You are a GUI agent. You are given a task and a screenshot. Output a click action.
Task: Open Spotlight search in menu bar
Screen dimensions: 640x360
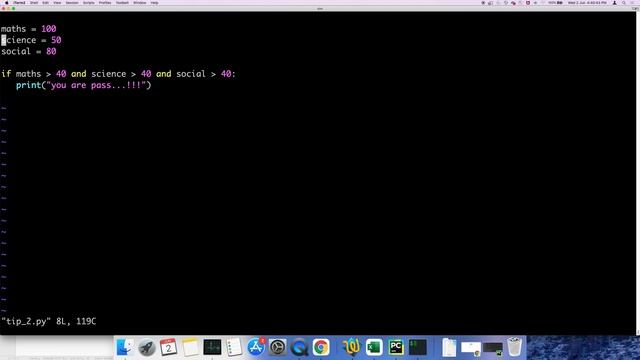point(624,3)
